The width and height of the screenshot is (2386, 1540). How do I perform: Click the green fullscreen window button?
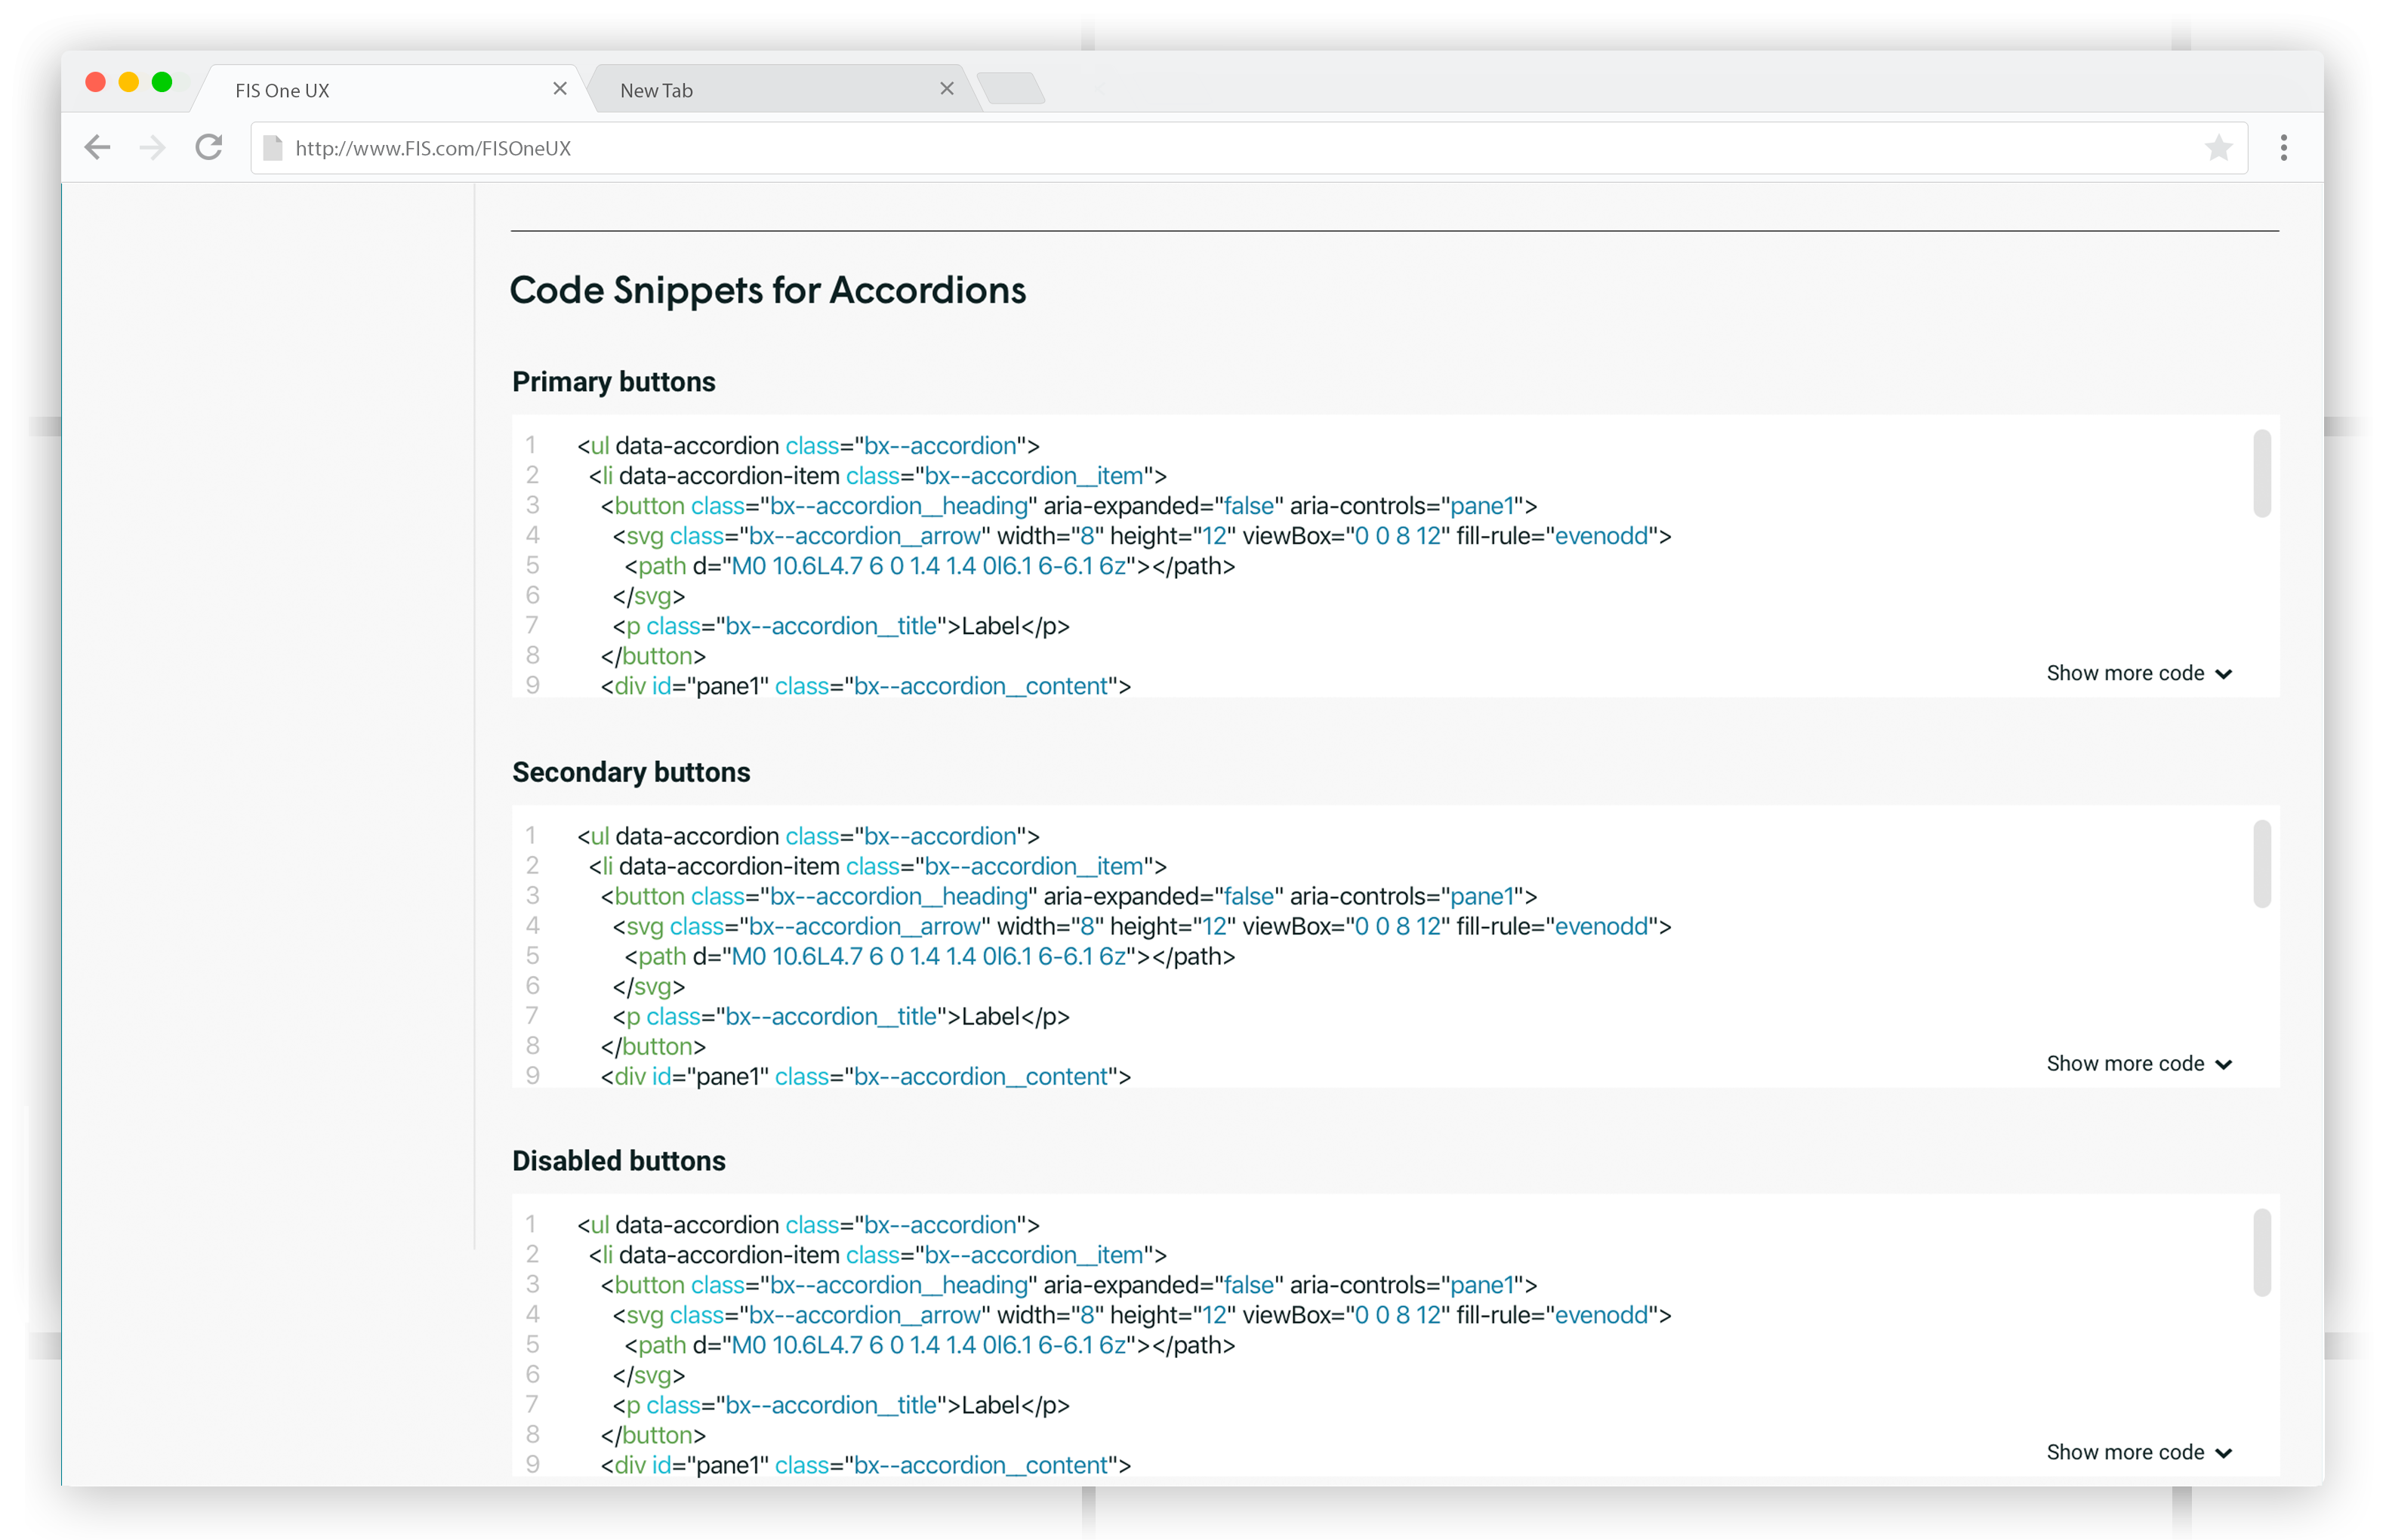click(x=162, y=82)
